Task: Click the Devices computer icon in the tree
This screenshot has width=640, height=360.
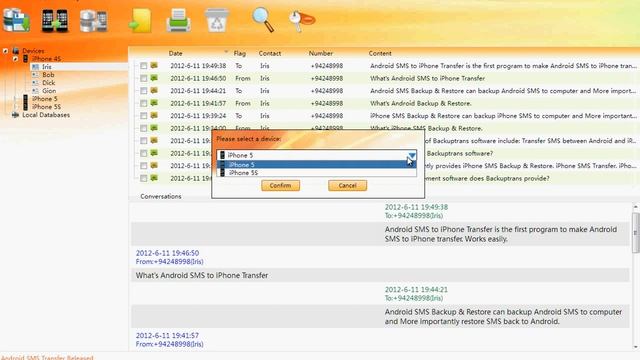Action: (16, 51)
